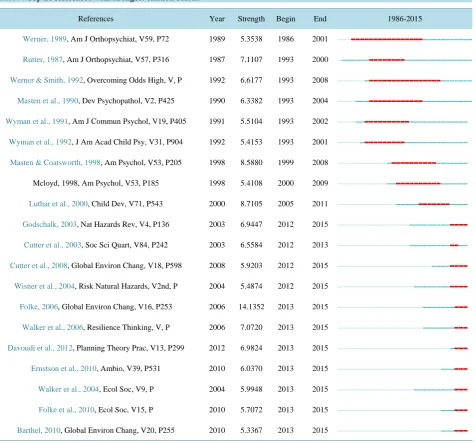
Task: Click the burst bar for Werner & Smith, 1992
Action: (x=405, y=81)
